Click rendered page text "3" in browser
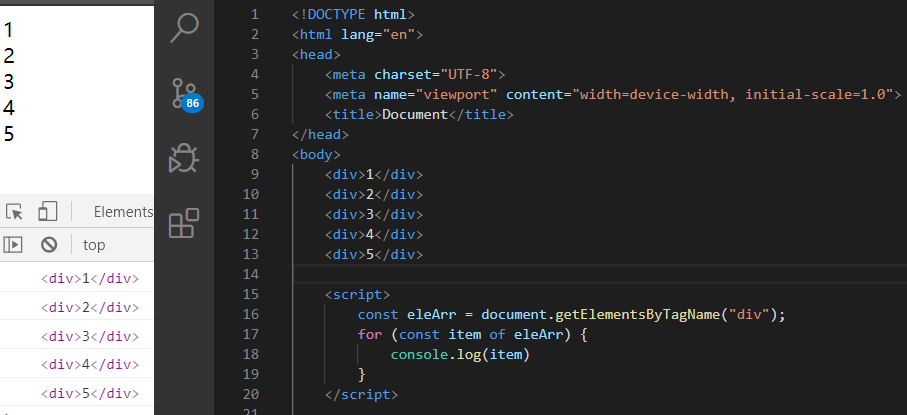 [9, 82]
